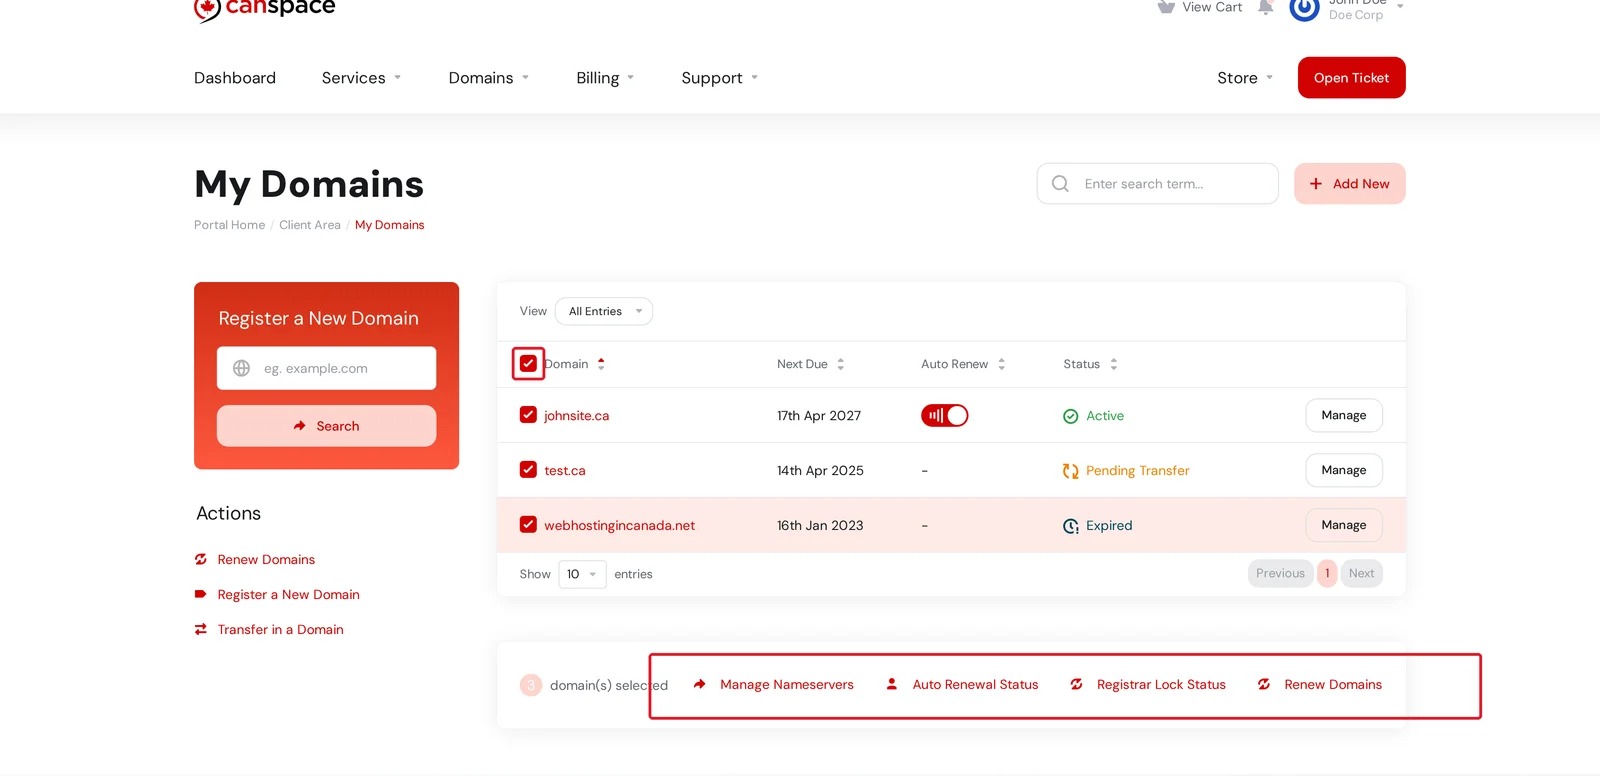This screenshot has height=776, width=1600.
Task: Click Renew Domains link under Actions
Action: pyautogui.click(x=266, y=560)
